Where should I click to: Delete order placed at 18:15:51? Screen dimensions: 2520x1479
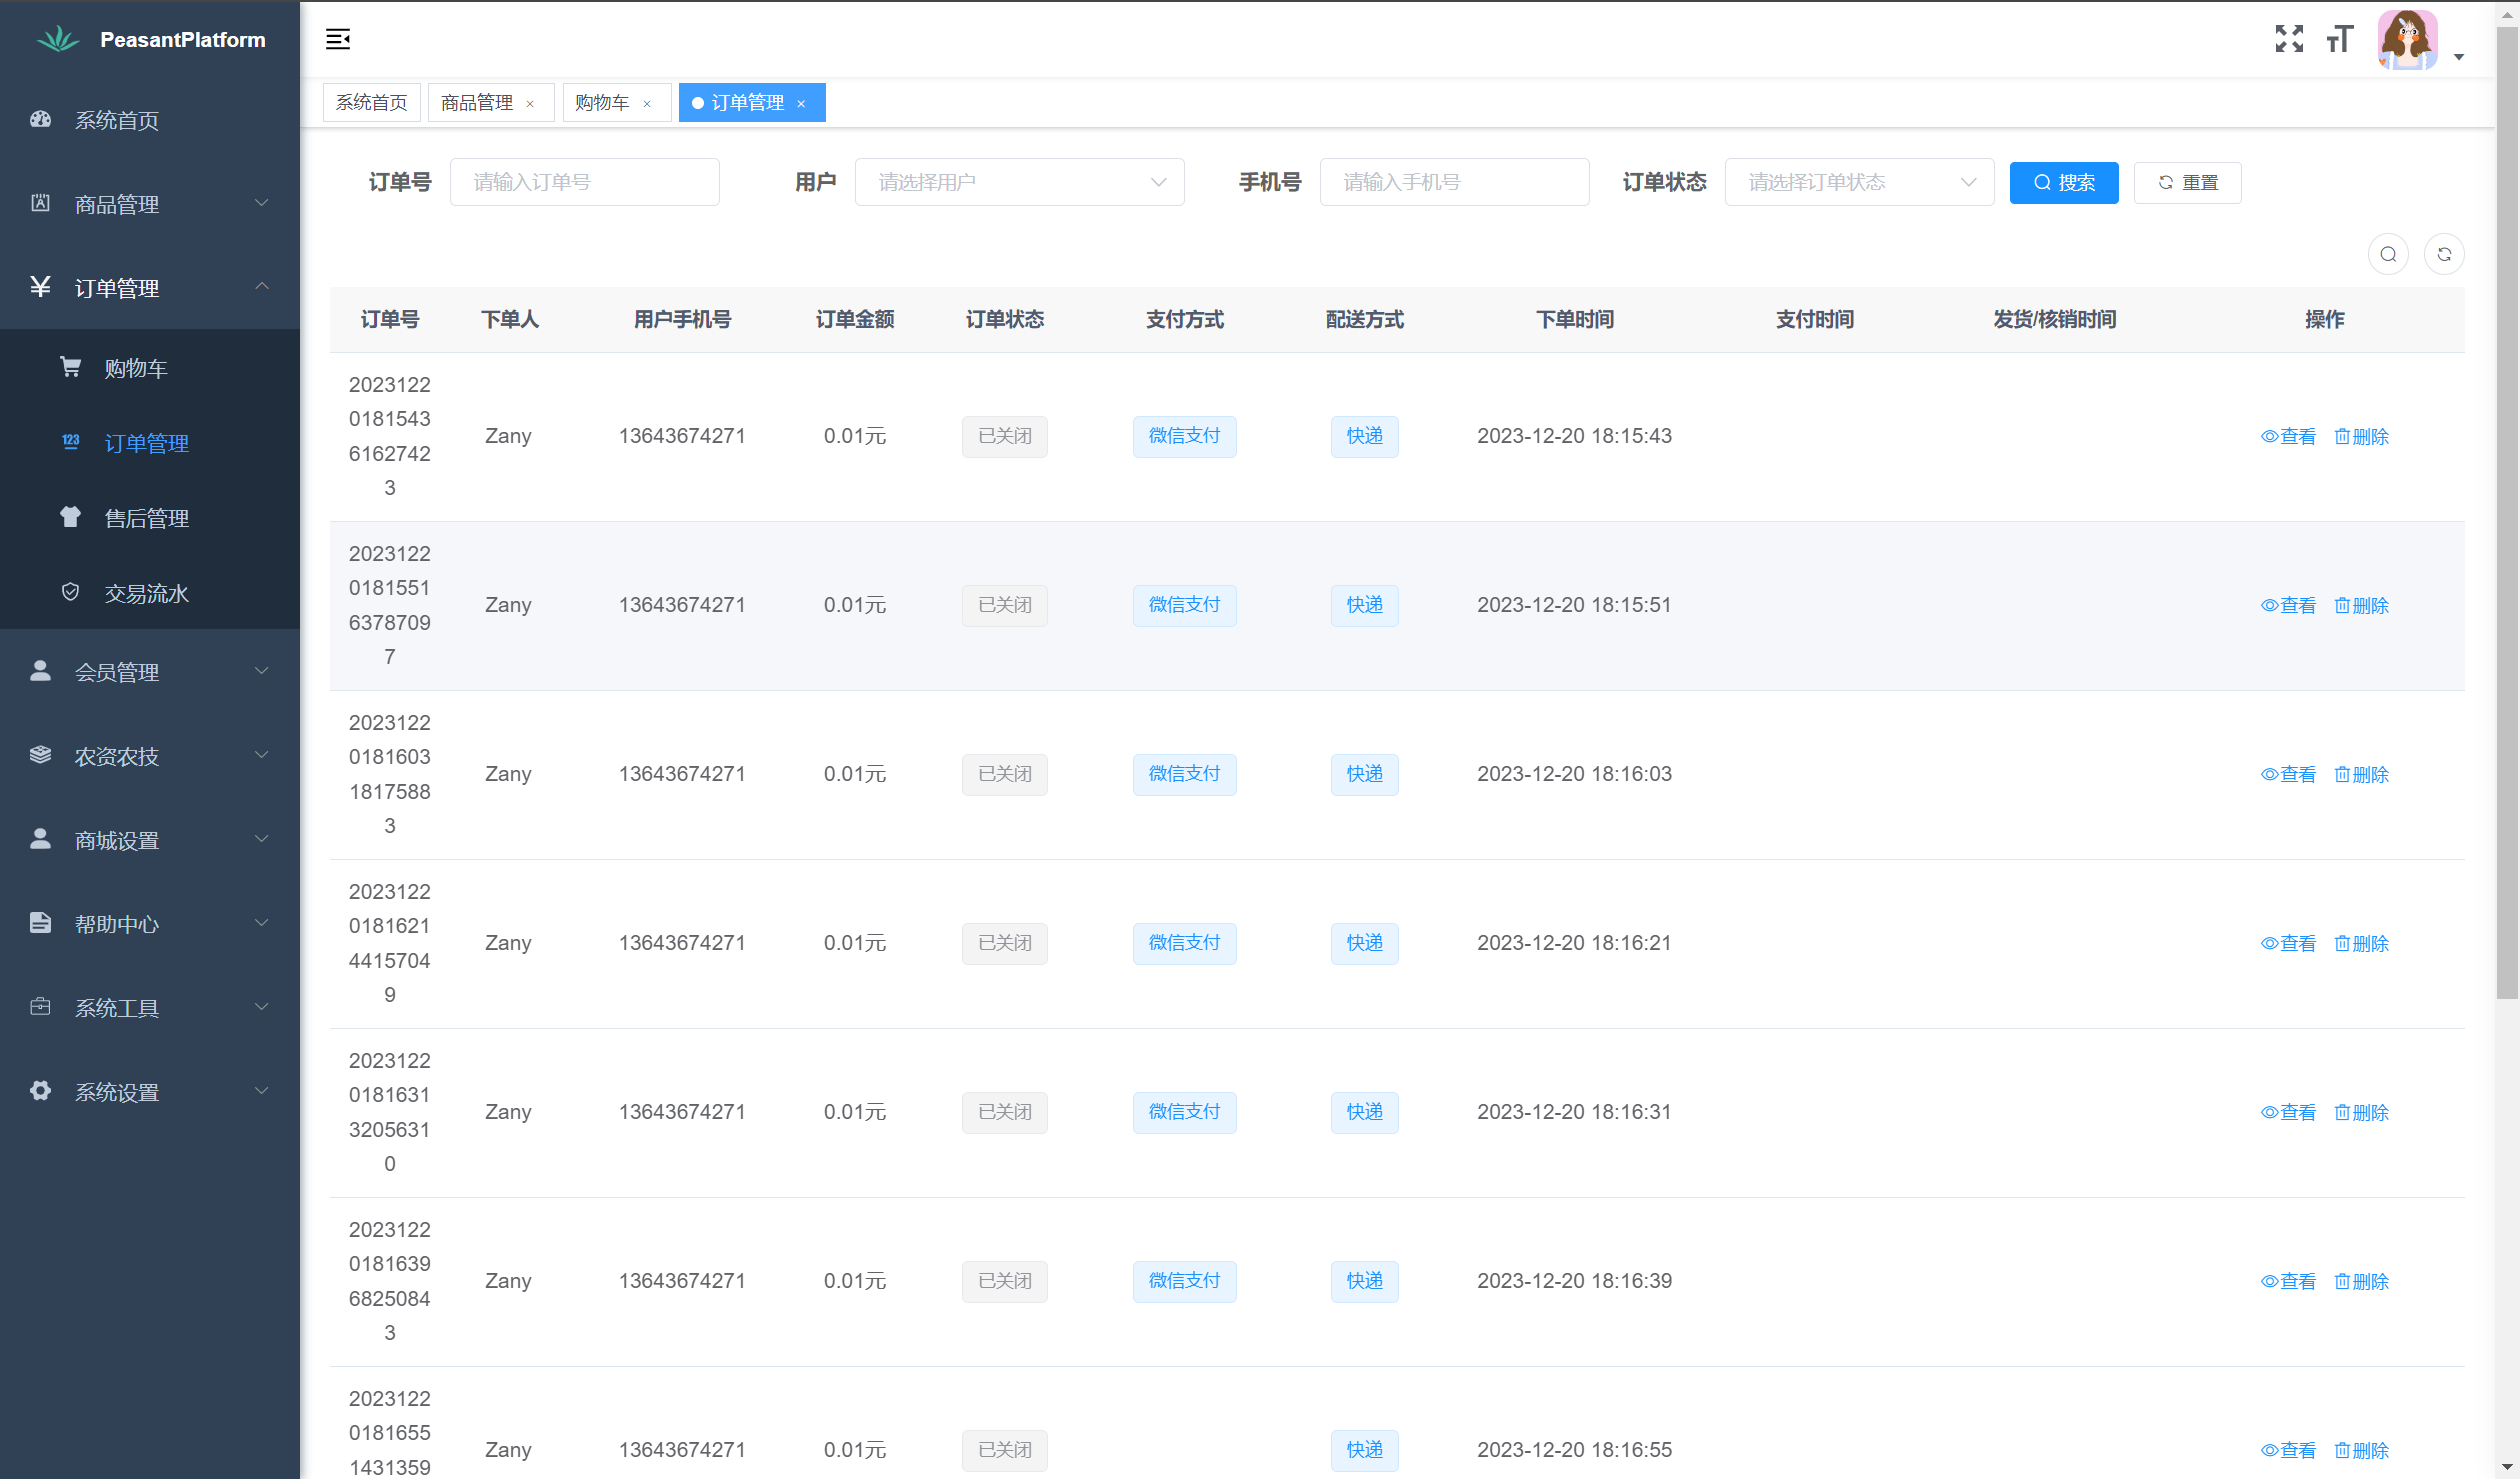click(x=2361, y=606)
